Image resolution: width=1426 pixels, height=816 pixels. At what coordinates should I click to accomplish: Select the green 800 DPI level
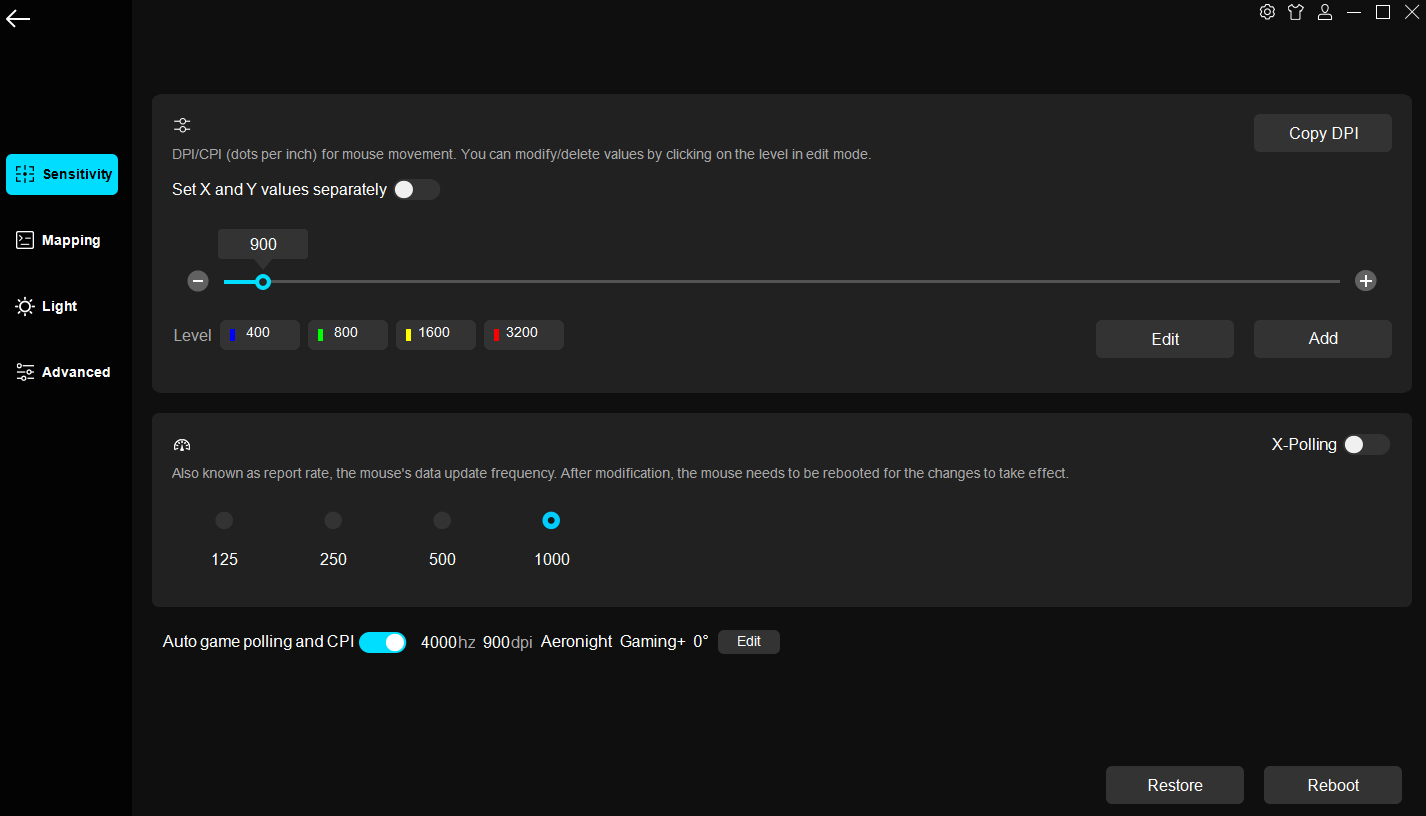[348, 335]
